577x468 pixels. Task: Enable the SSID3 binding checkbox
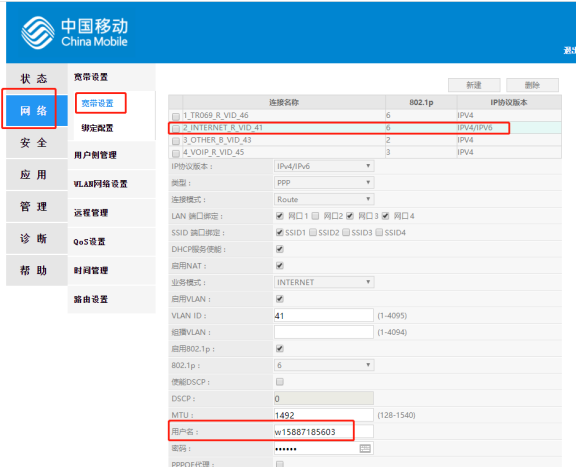346,233
